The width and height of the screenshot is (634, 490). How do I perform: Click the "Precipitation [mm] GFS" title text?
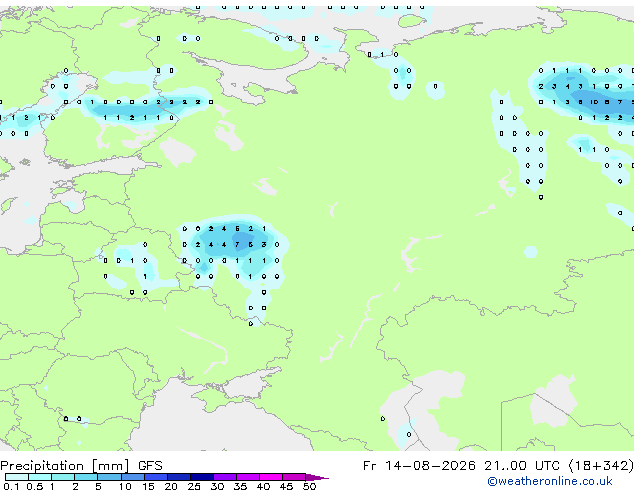pos(81,466)
